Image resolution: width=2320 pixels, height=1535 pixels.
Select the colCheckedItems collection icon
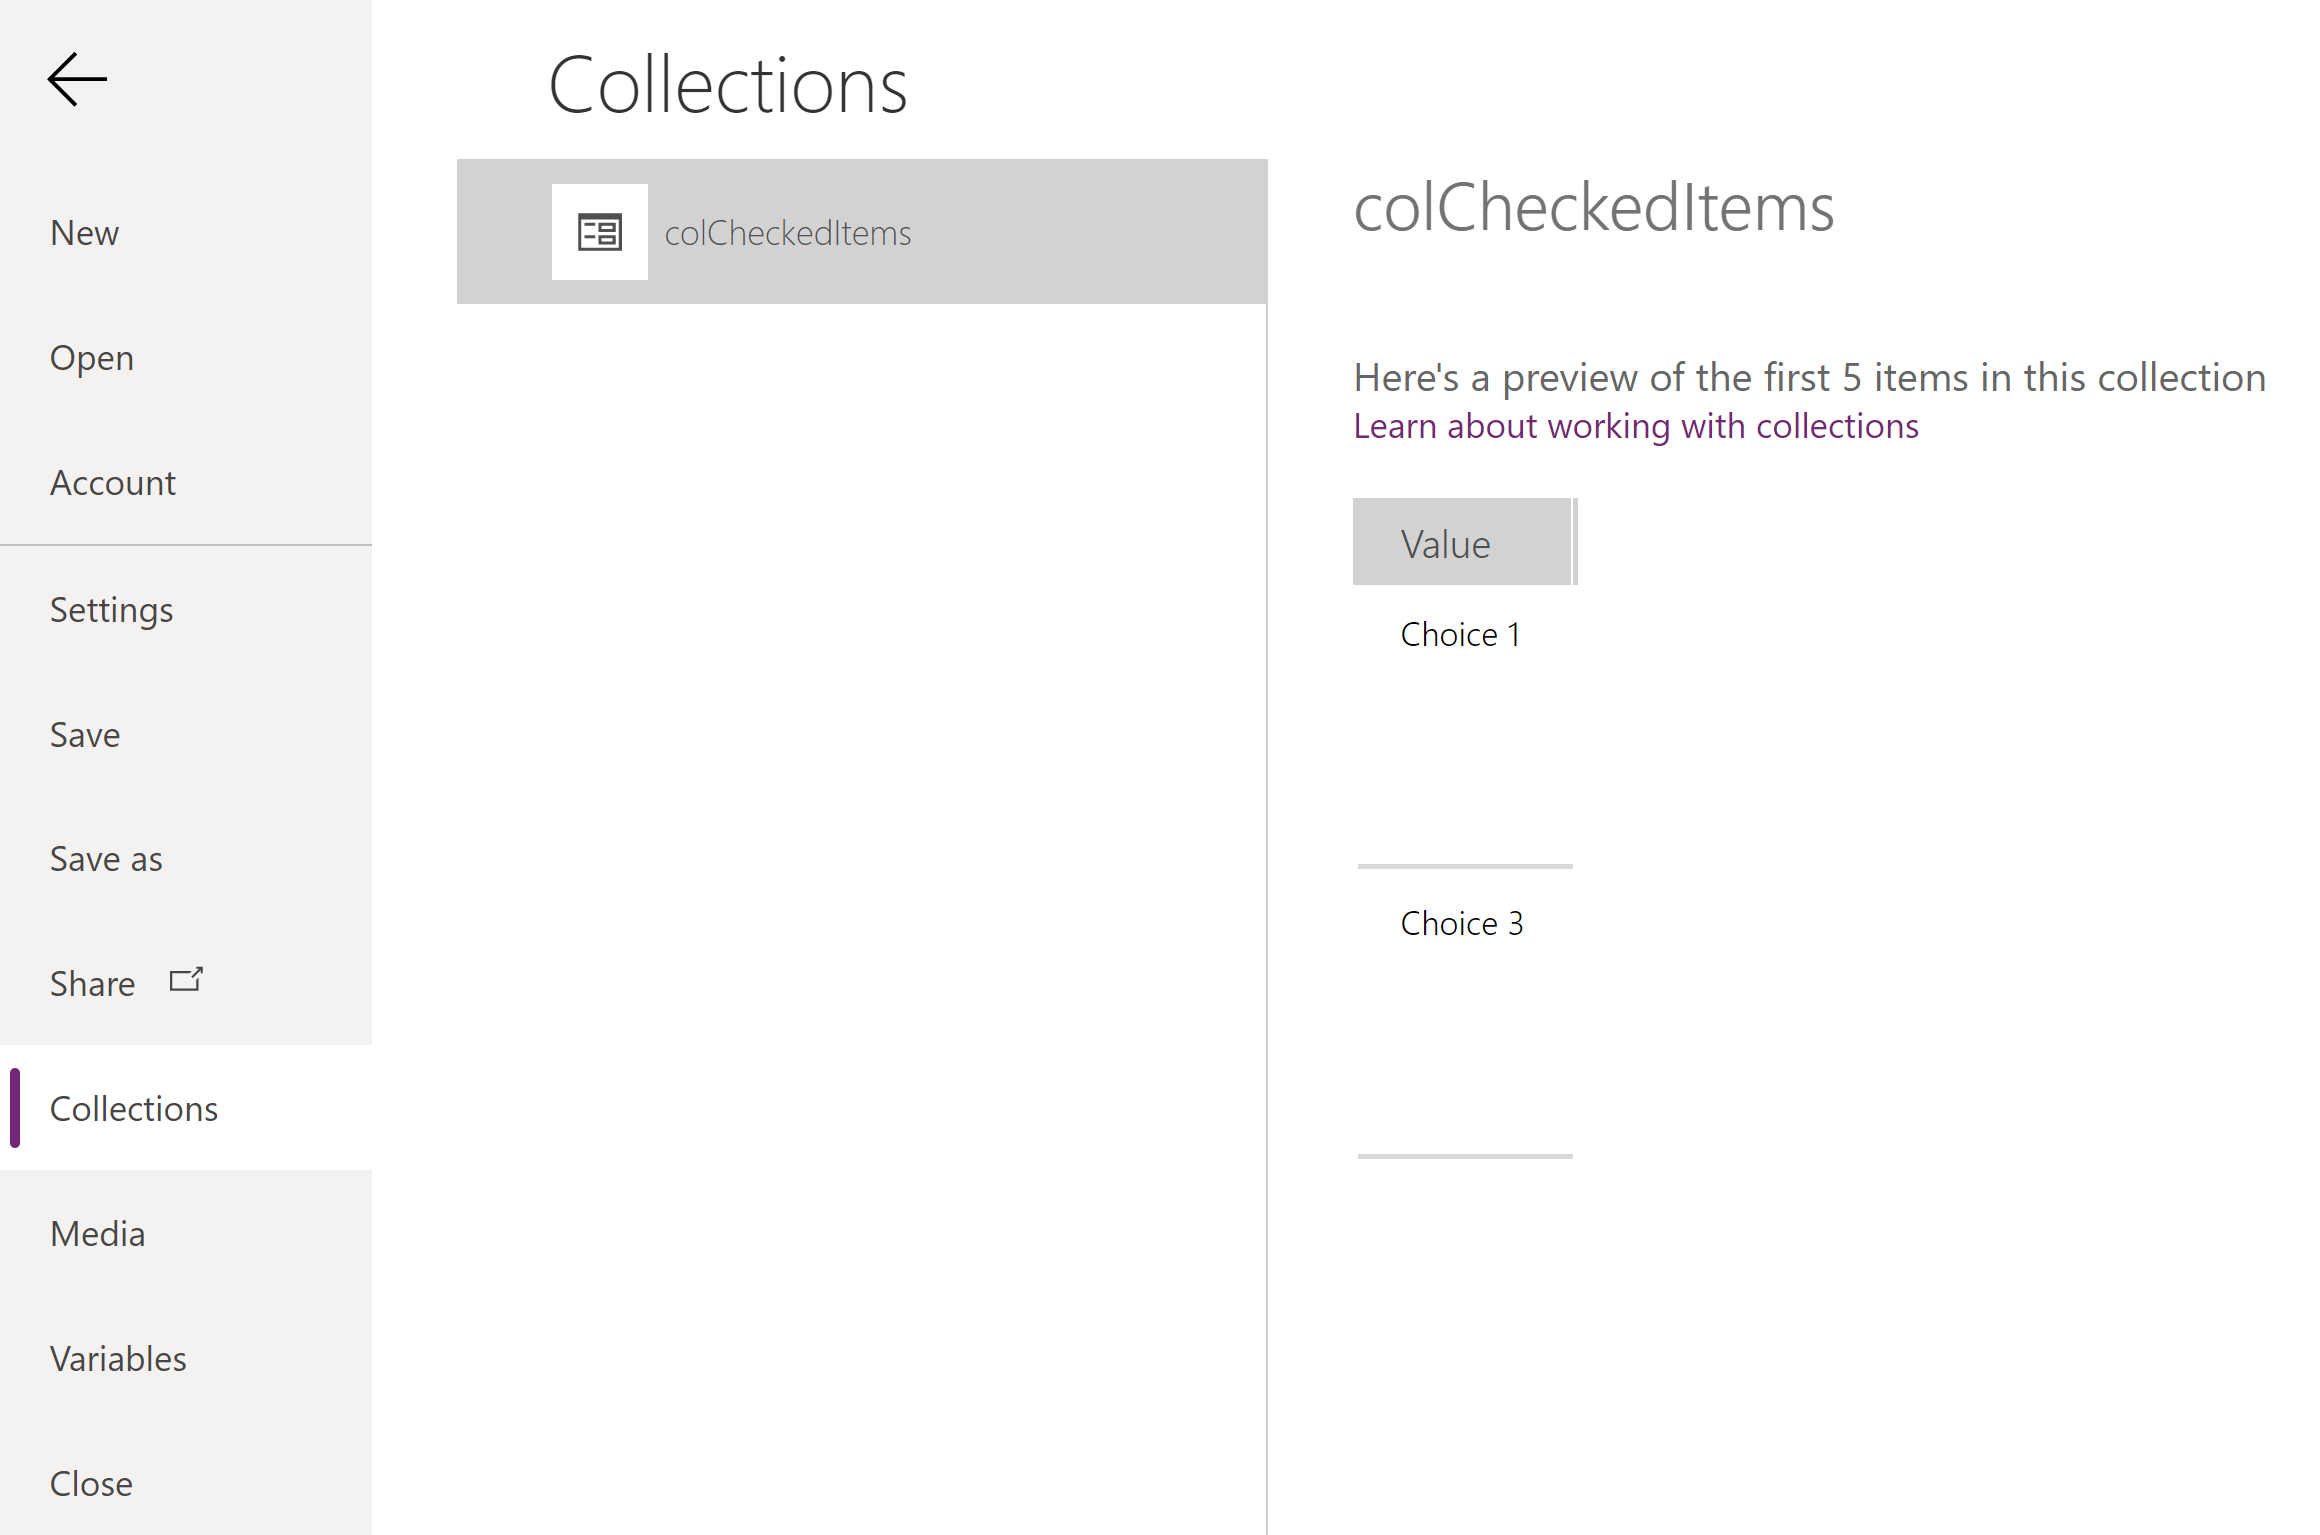pyautogui.click(x=599, y=231)
